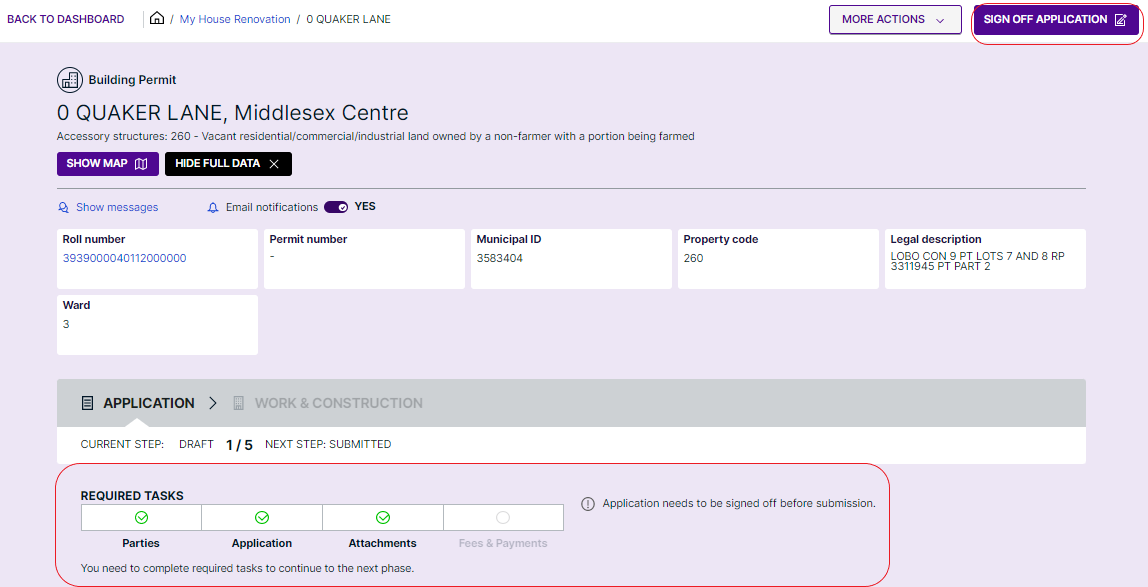Viewport: 1148px width, 587px height.
Task: Select the Application tab
Action: (x=148, y=402)
